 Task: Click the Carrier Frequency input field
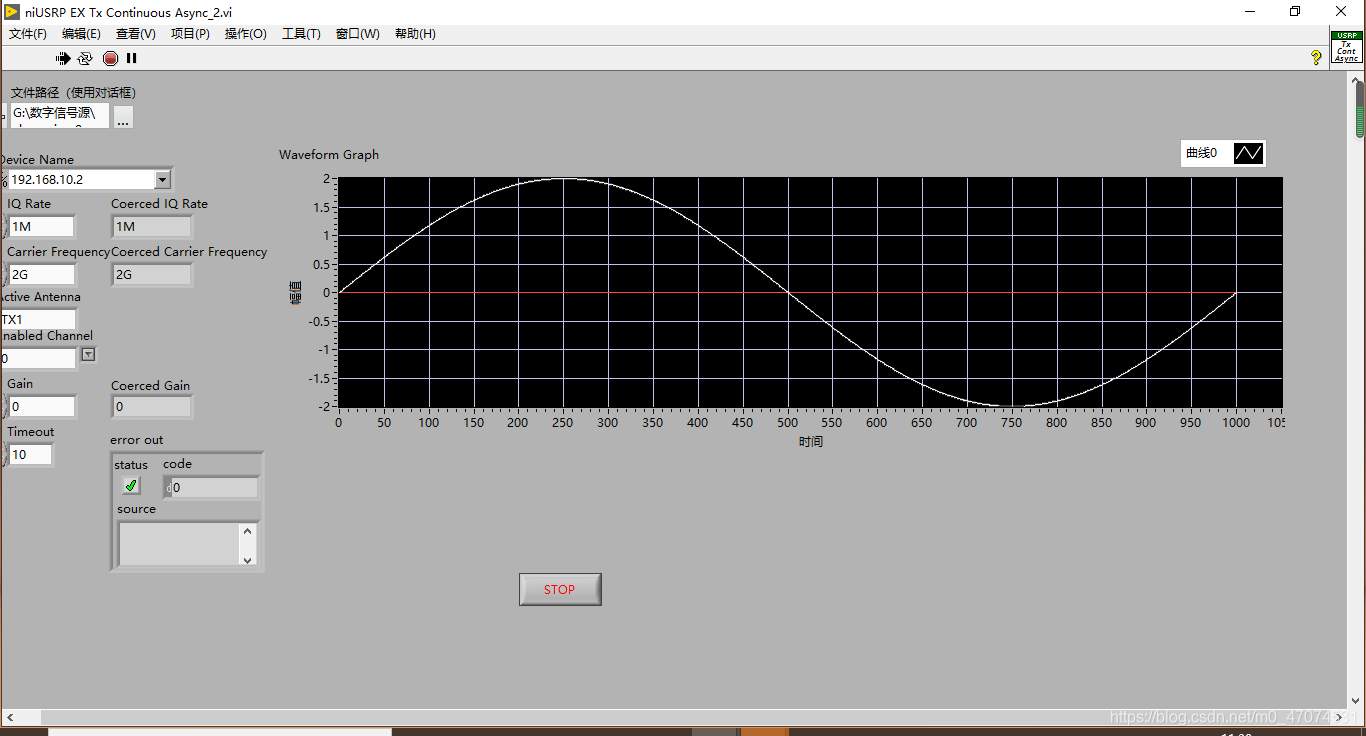(41, 274)
